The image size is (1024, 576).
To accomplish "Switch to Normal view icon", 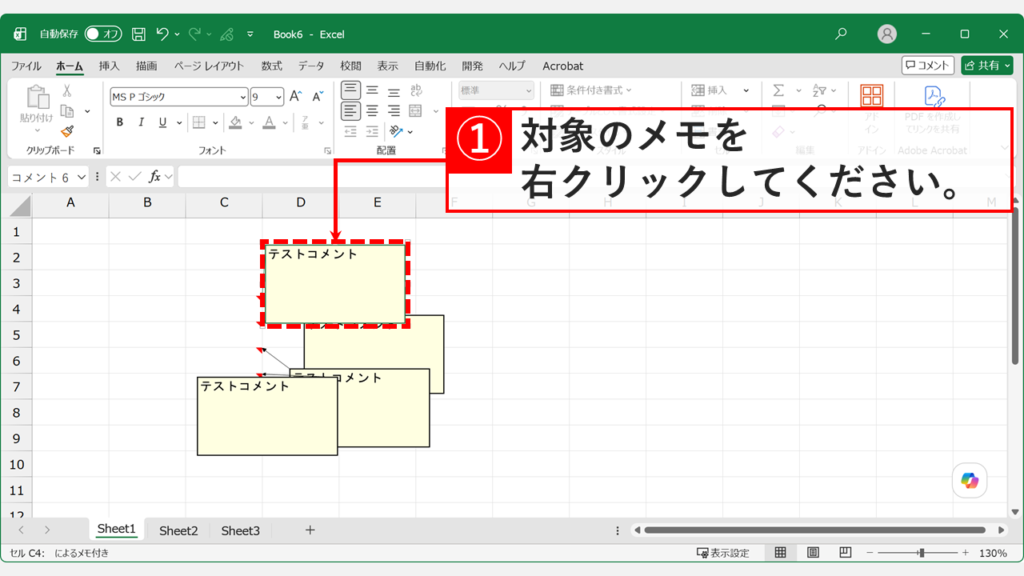I will pyautogui.click(x=780, y=552).
